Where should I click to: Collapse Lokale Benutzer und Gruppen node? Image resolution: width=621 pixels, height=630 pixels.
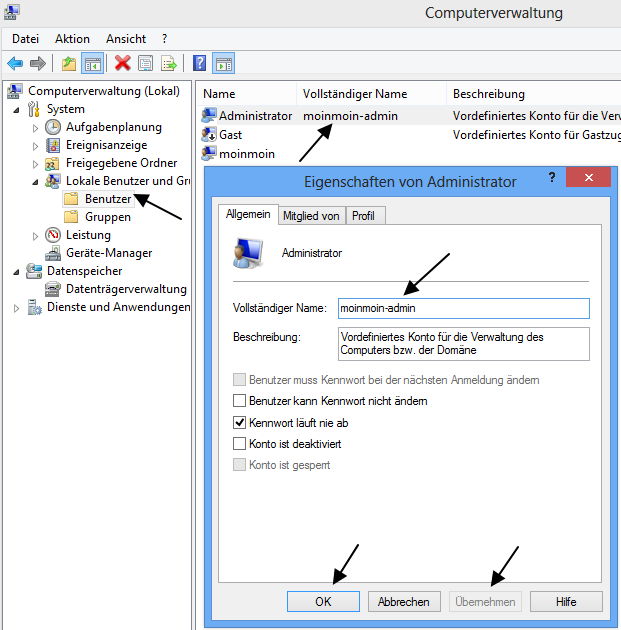tap(35, 182)
